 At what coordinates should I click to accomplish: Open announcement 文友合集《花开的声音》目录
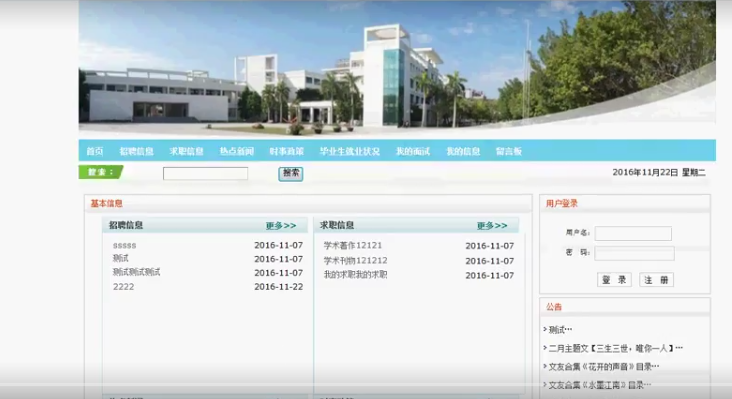pyautogui.click(x=604, y=367)
